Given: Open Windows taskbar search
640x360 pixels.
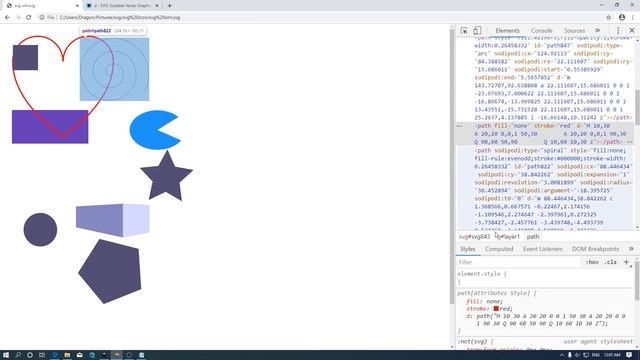Looking at the screenshot, I should pos(18,355).
